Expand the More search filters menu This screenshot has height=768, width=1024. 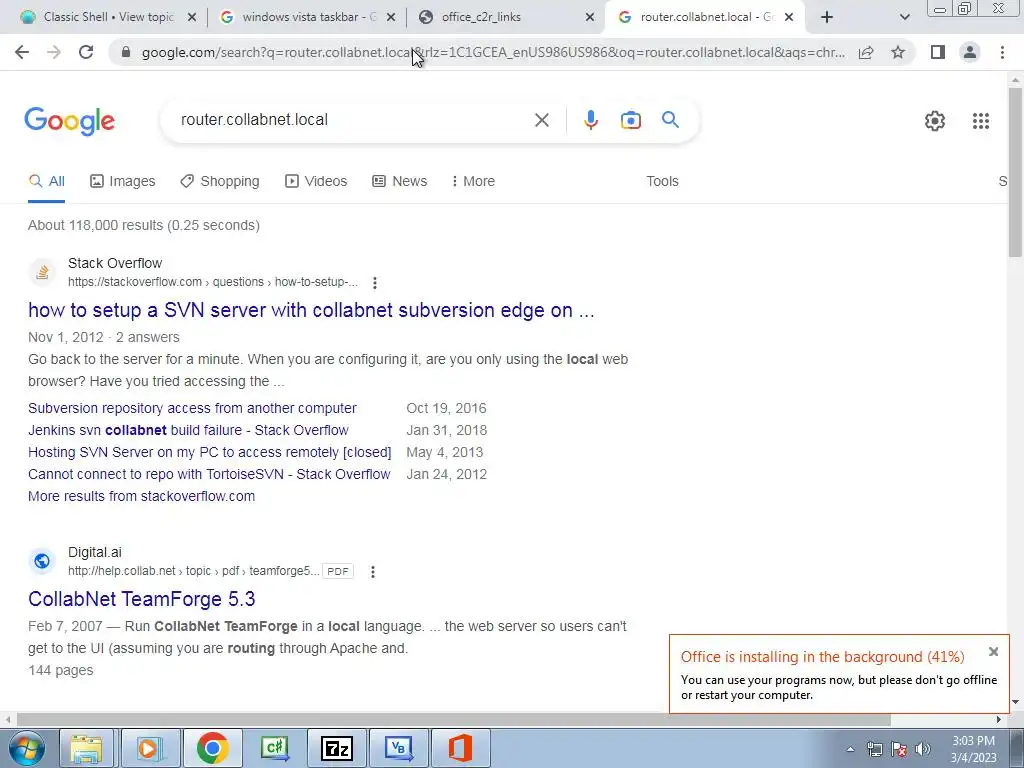473,181
